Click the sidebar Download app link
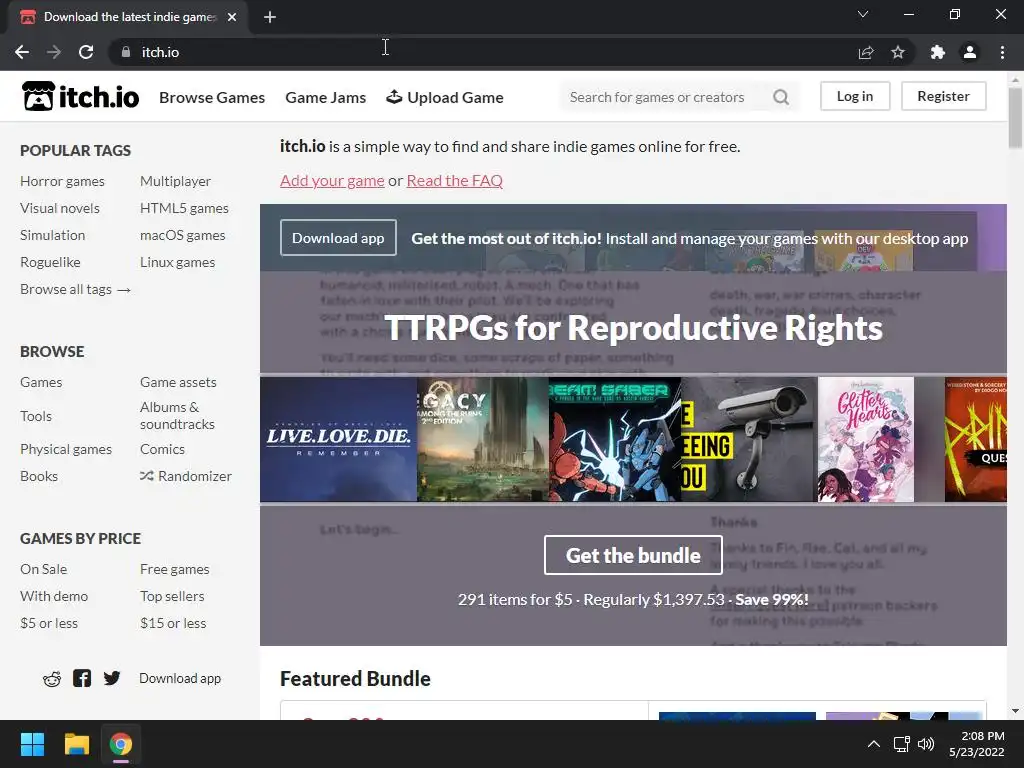 pos(180,678)
